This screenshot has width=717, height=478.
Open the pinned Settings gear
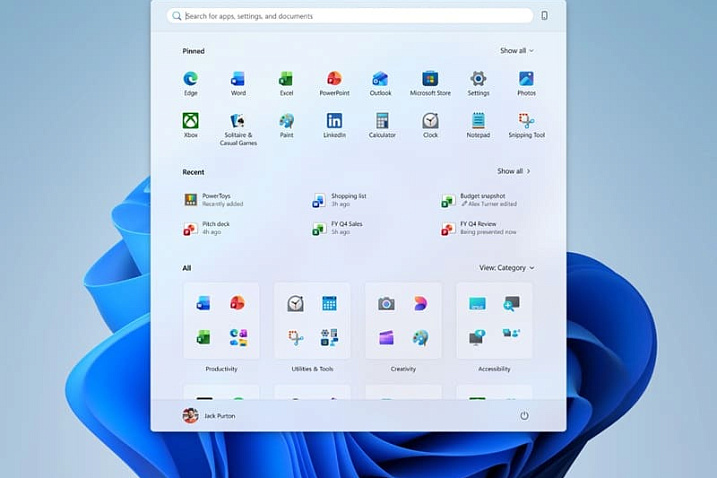click(x=478, y=83)
